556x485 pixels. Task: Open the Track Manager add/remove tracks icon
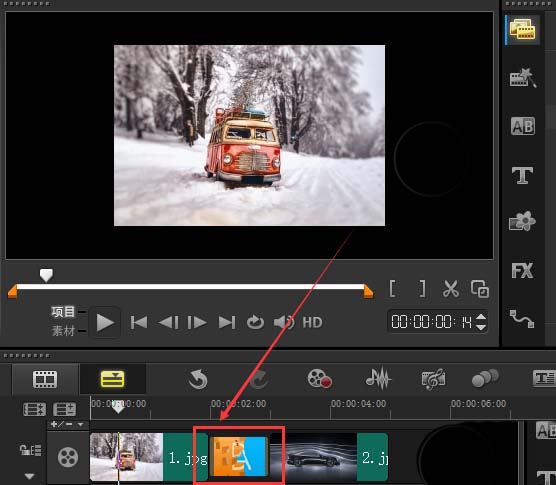pos(64,409)
